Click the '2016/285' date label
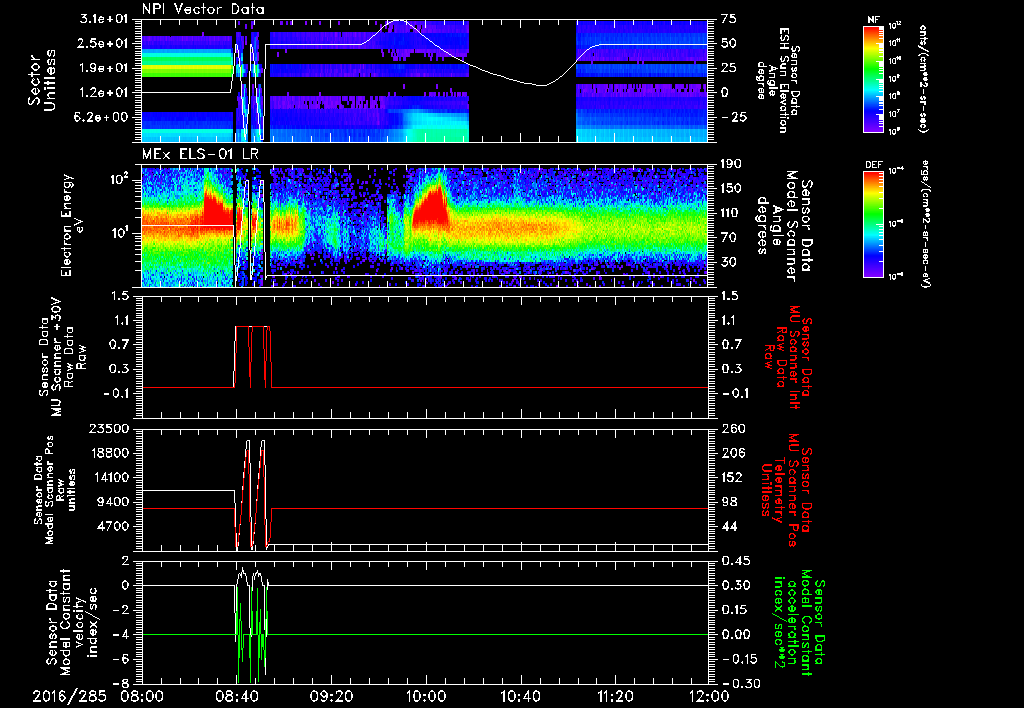Image resolution: width=1024 pixels, height=708 pixels. [x=69, y=696]
